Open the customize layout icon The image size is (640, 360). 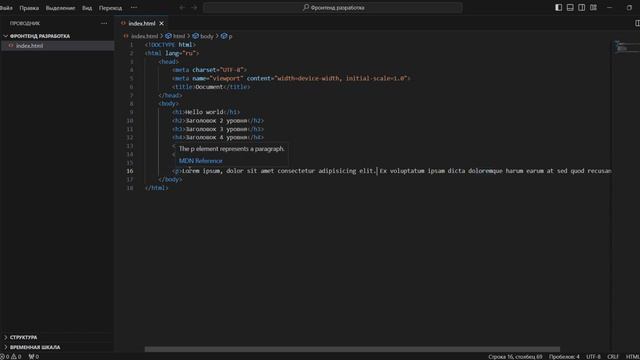(x=593, y=7)
